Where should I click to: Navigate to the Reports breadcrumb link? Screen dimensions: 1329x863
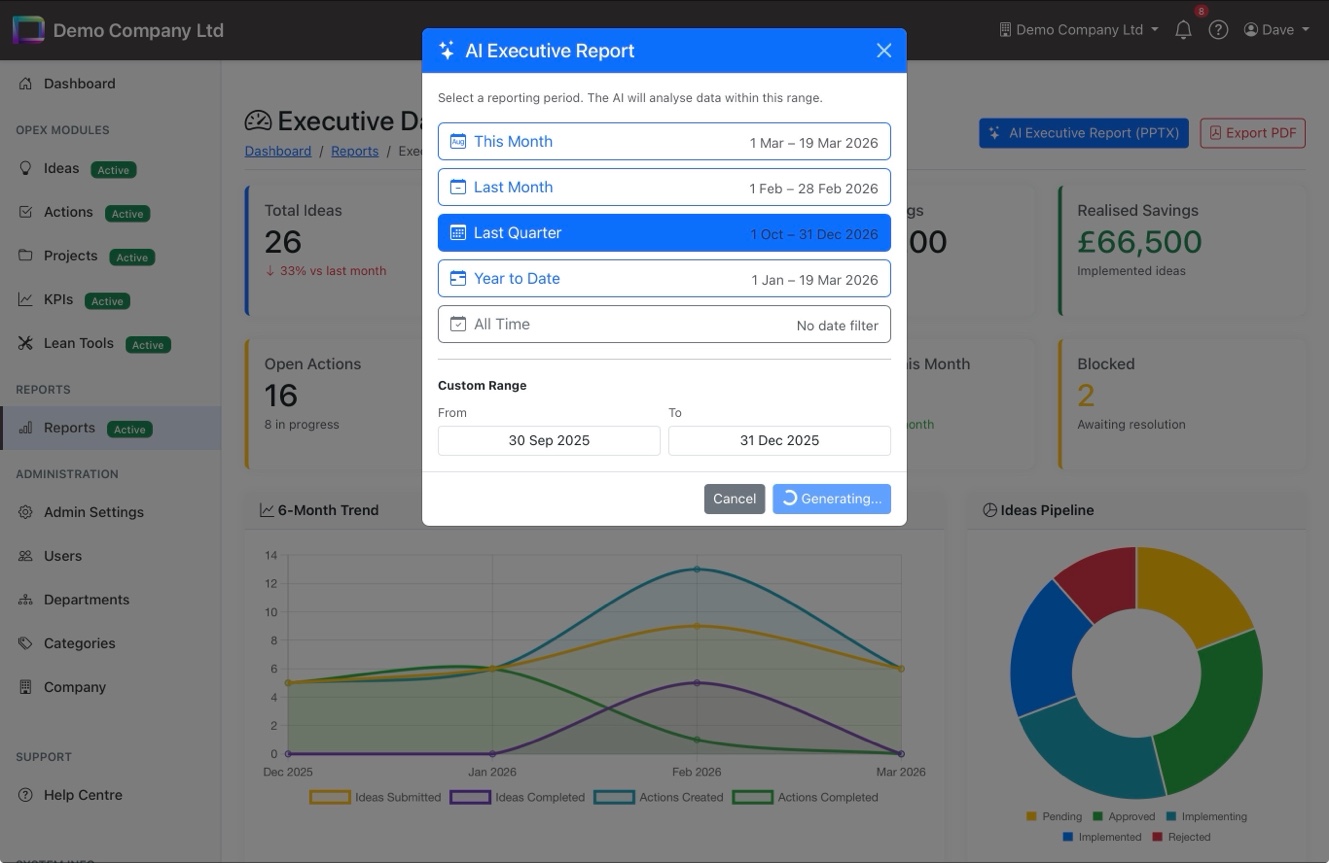(x=355, y=151)
